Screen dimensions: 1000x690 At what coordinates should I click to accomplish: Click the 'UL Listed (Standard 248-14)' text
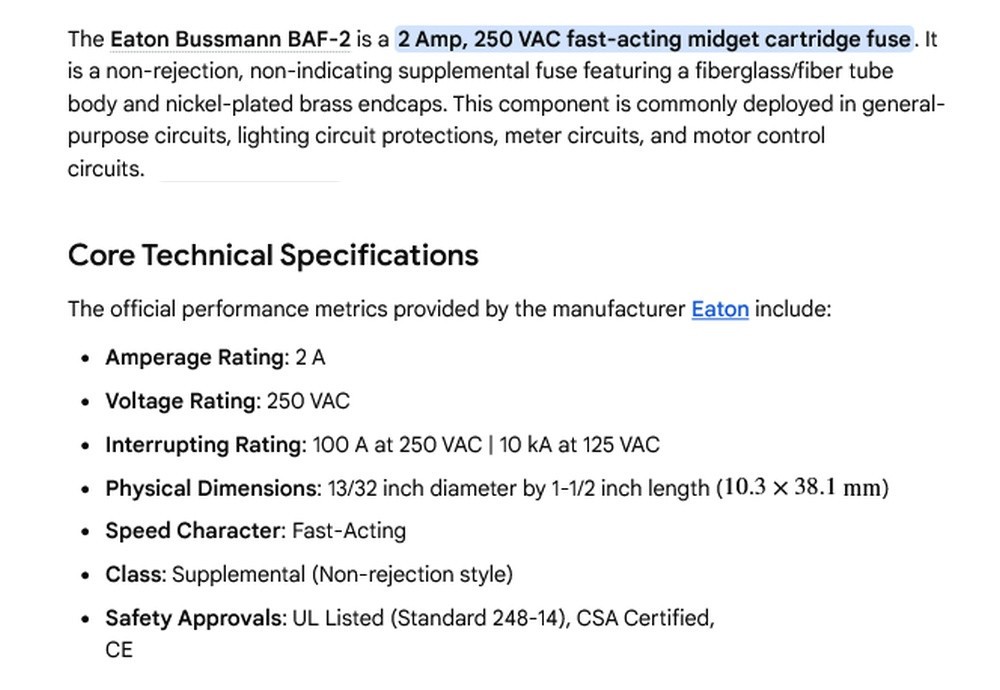432,619
